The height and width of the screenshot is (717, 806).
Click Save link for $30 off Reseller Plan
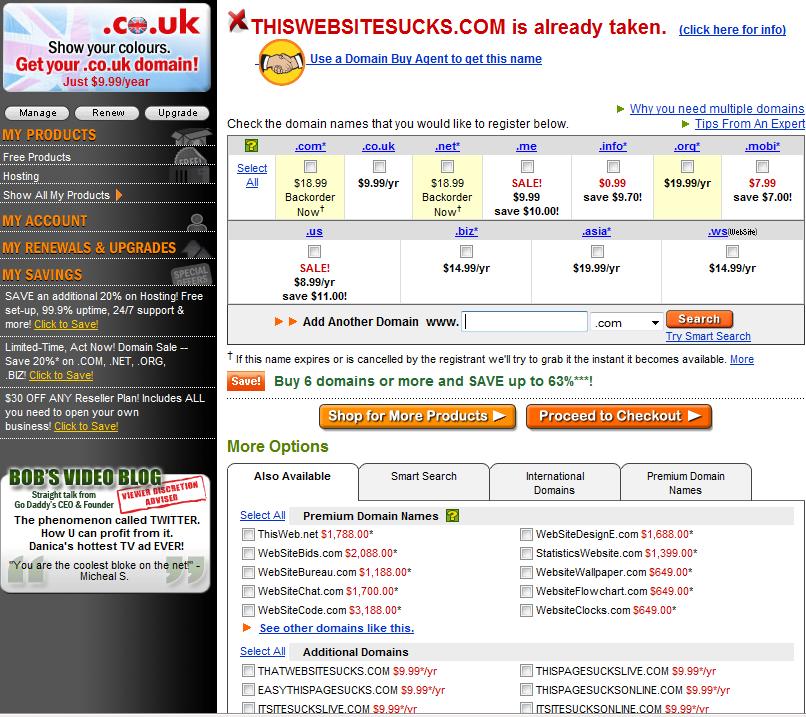coord(86,427)
